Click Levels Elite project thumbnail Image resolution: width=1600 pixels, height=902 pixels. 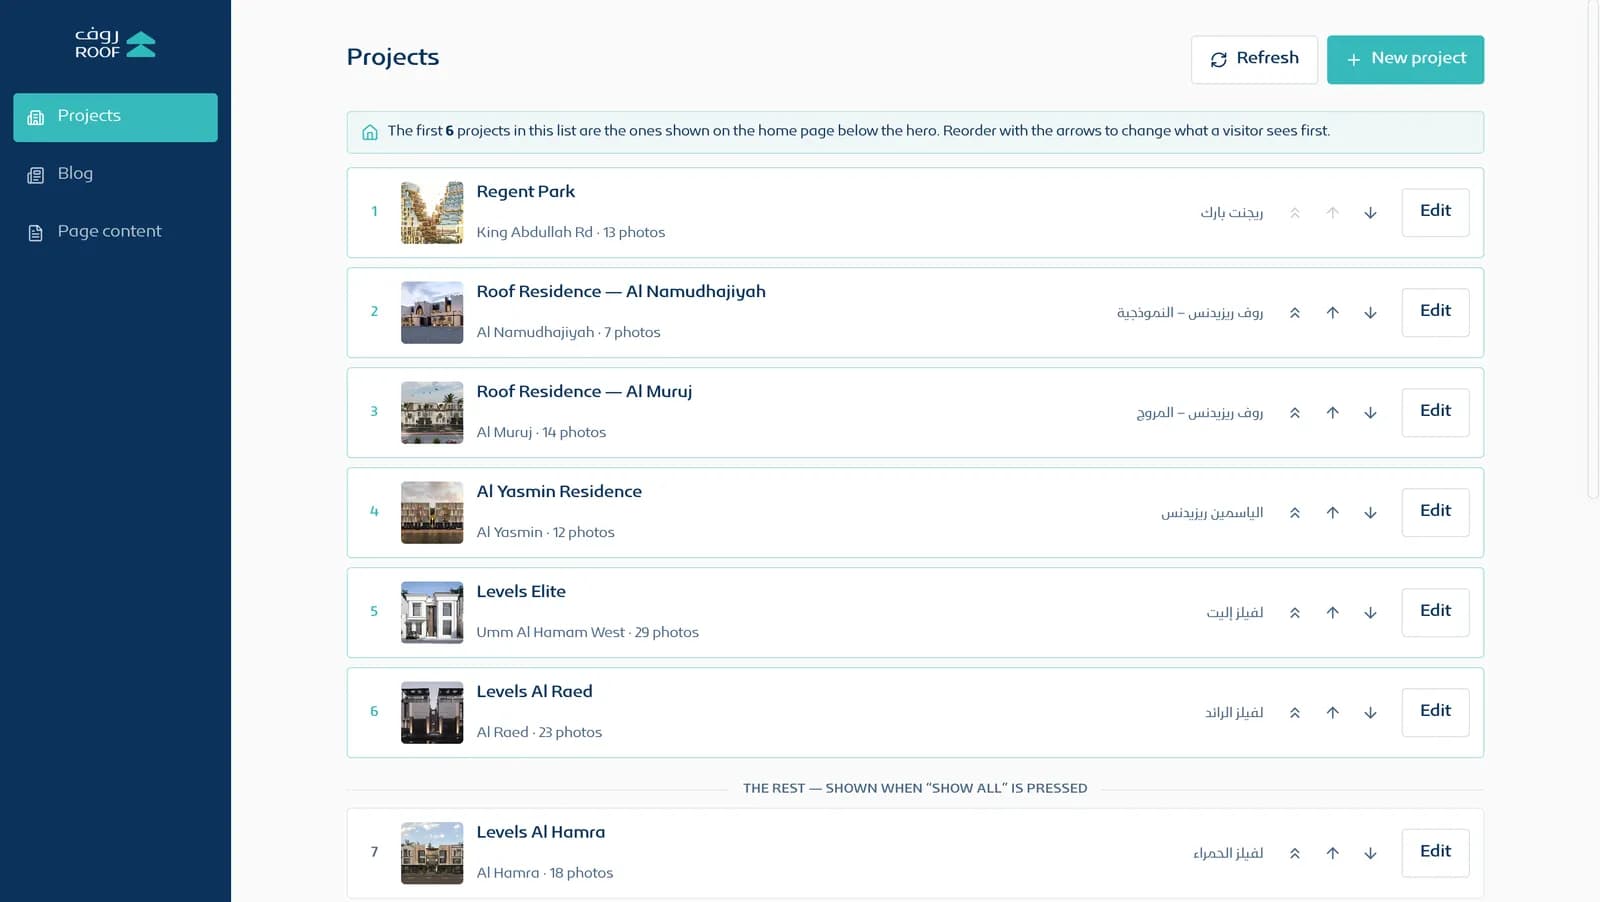432,613
